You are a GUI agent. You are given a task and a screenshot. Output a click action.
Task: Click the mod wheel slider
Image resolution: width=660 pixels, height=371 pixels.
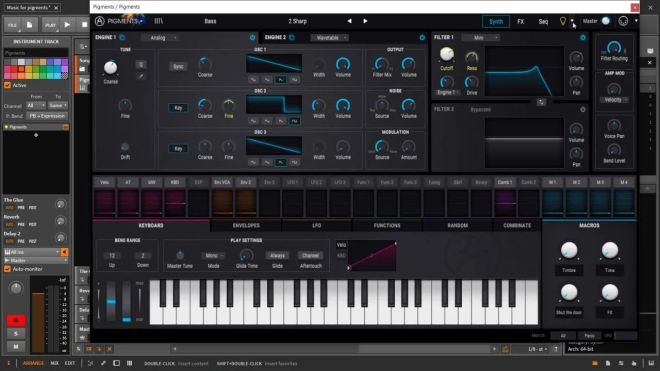pos(126,302)
